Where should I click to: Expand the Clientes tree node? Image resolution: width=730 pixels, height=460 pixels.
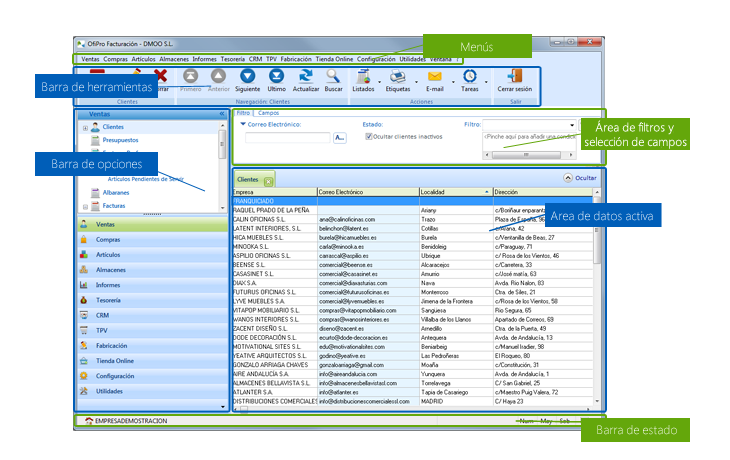[x=86, y=128]
